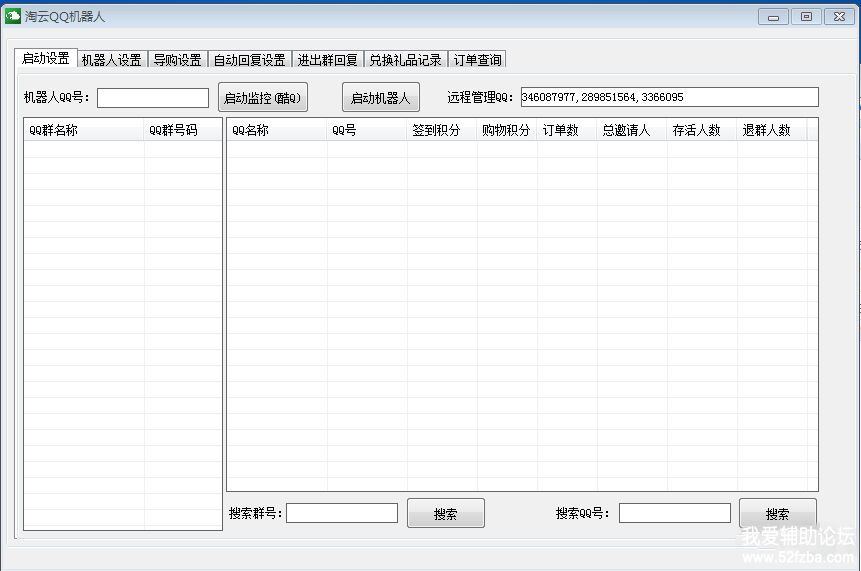This screenshot has height=571, width=861.
Task: Click the QQ群名称 column header
Action: tap(84, 130)
